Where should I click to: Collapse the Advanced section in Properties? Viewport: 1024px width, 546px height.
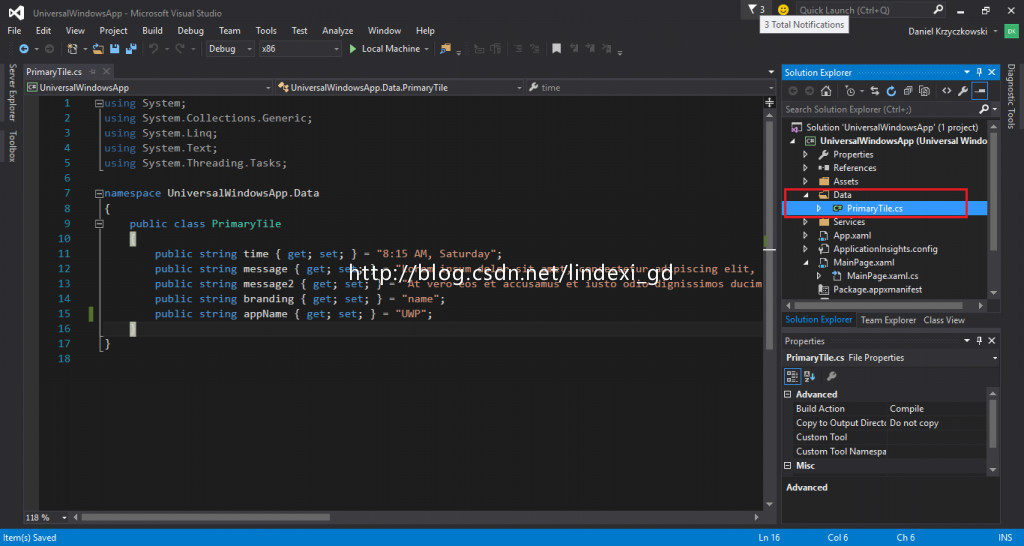point(788,394)
